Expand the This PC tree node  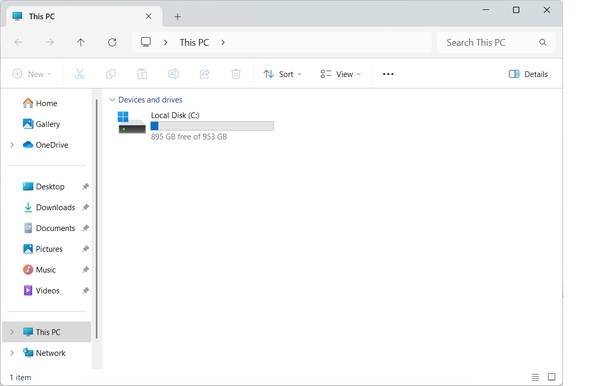12,332
